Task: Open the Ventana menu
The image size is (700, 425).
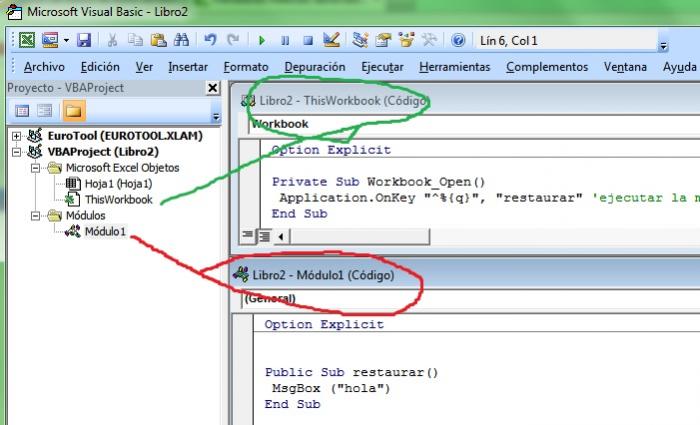Action: 625,67
